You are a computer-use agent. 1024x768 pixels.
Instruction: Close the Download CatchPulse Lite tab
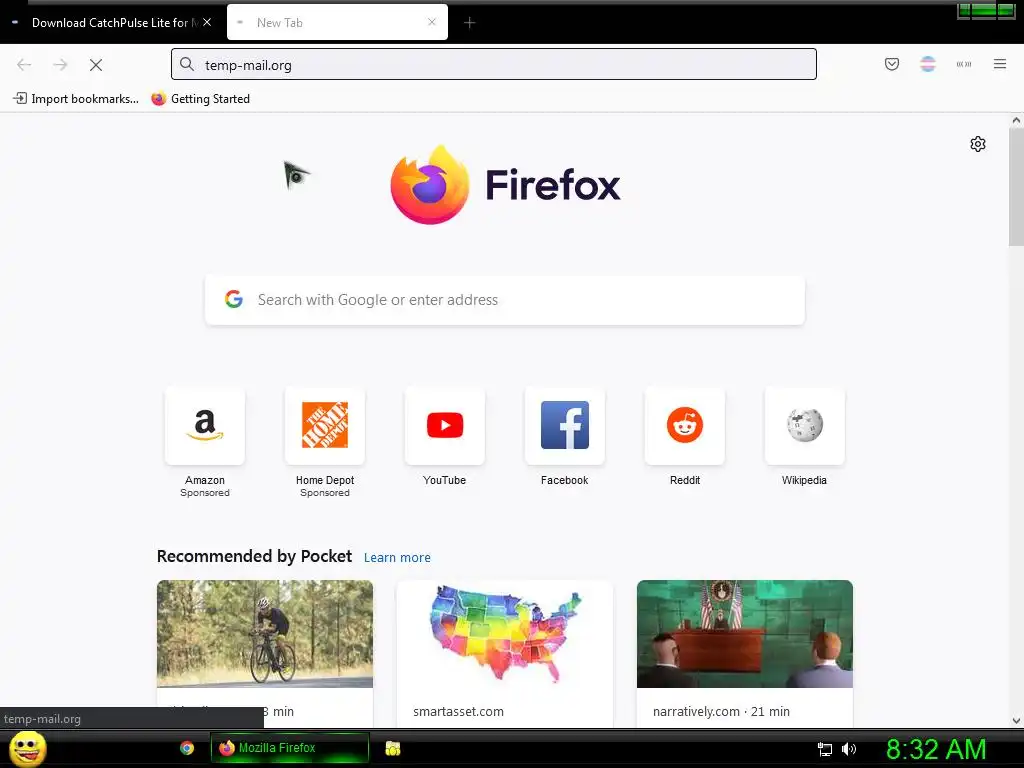(x=207, y=22)
